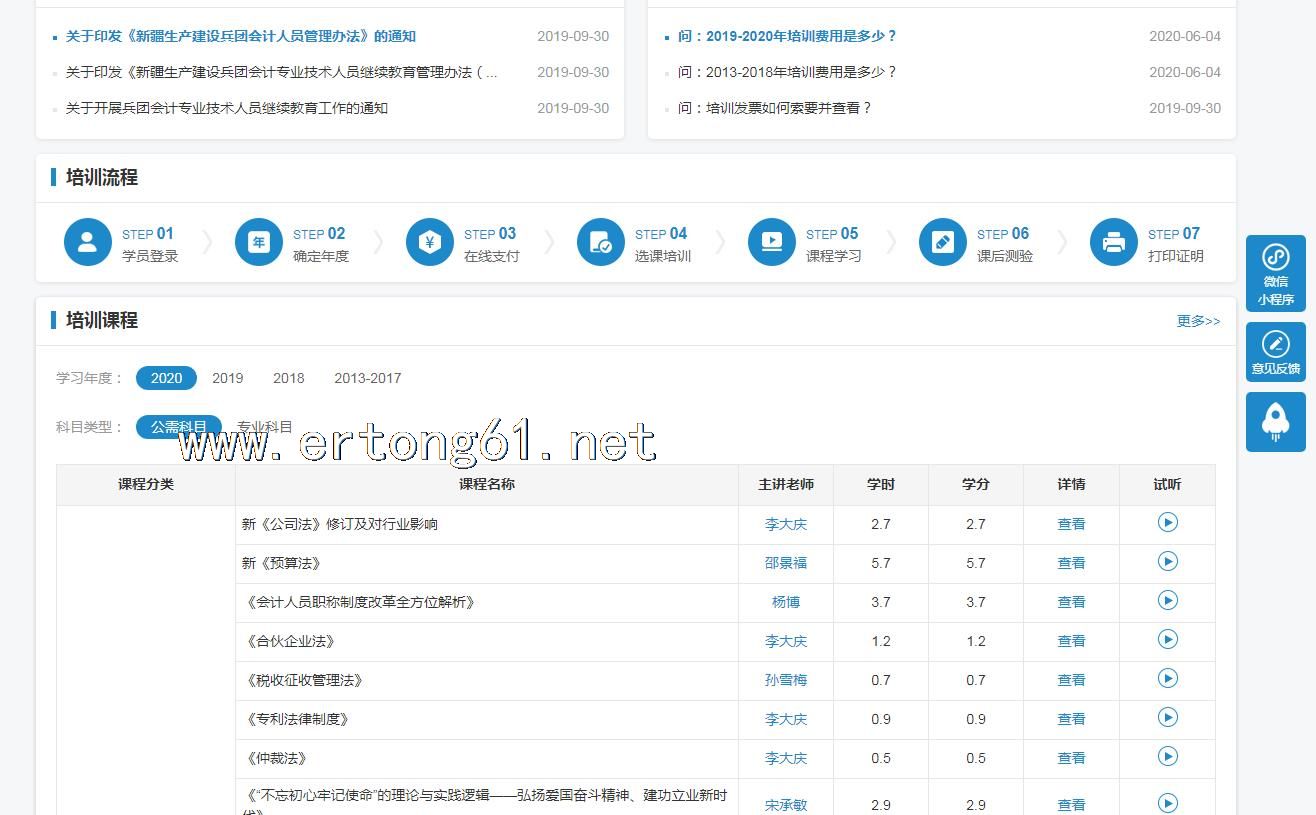This screenshot has height=815, width=1316.
Task: Open notice 关于开展兵团会计专业技术人员继续教育工作的通知
Action: [226, 108]
